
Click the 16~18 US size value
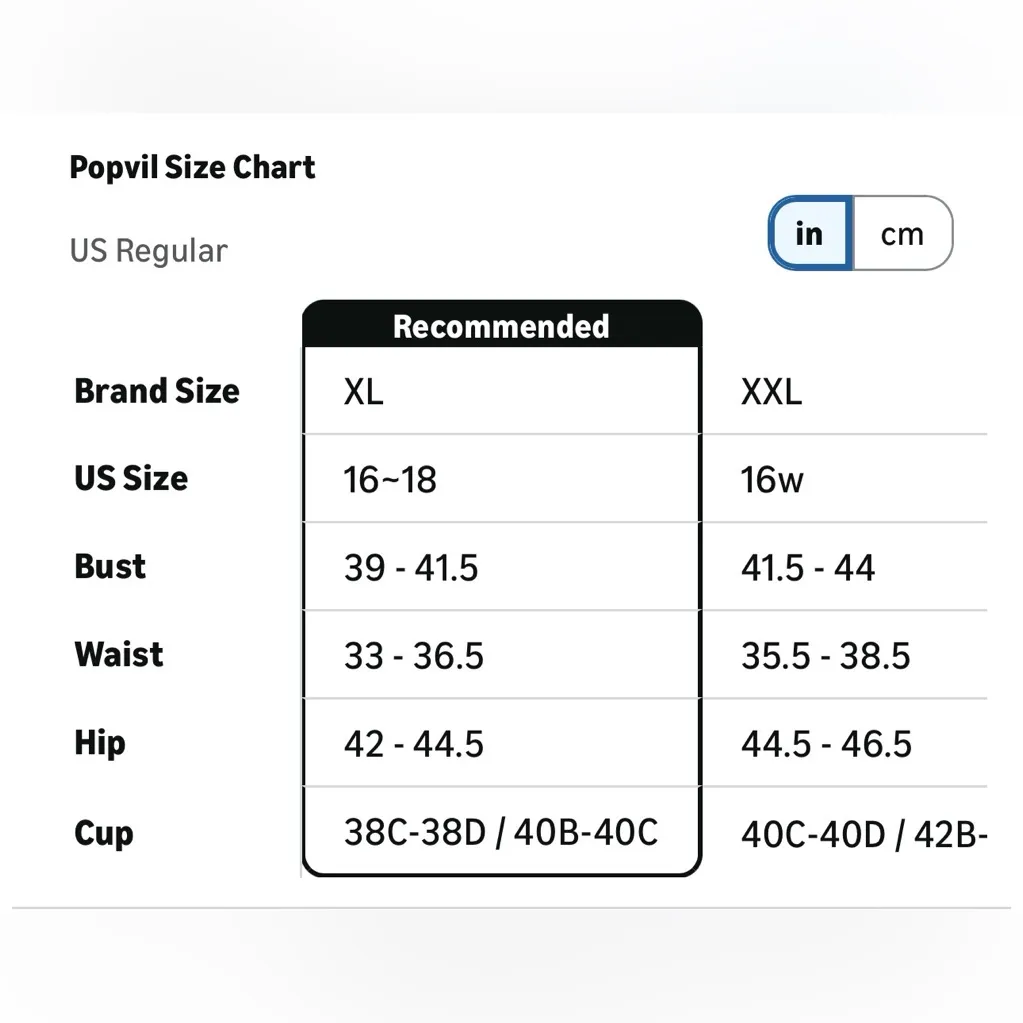coord(390,480)
